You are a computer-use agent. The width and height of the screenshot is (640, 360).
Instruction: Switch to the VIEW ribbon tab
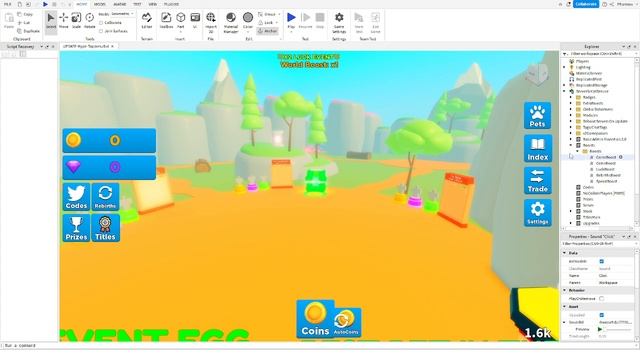pyautogui.click(x=153, y=4)
